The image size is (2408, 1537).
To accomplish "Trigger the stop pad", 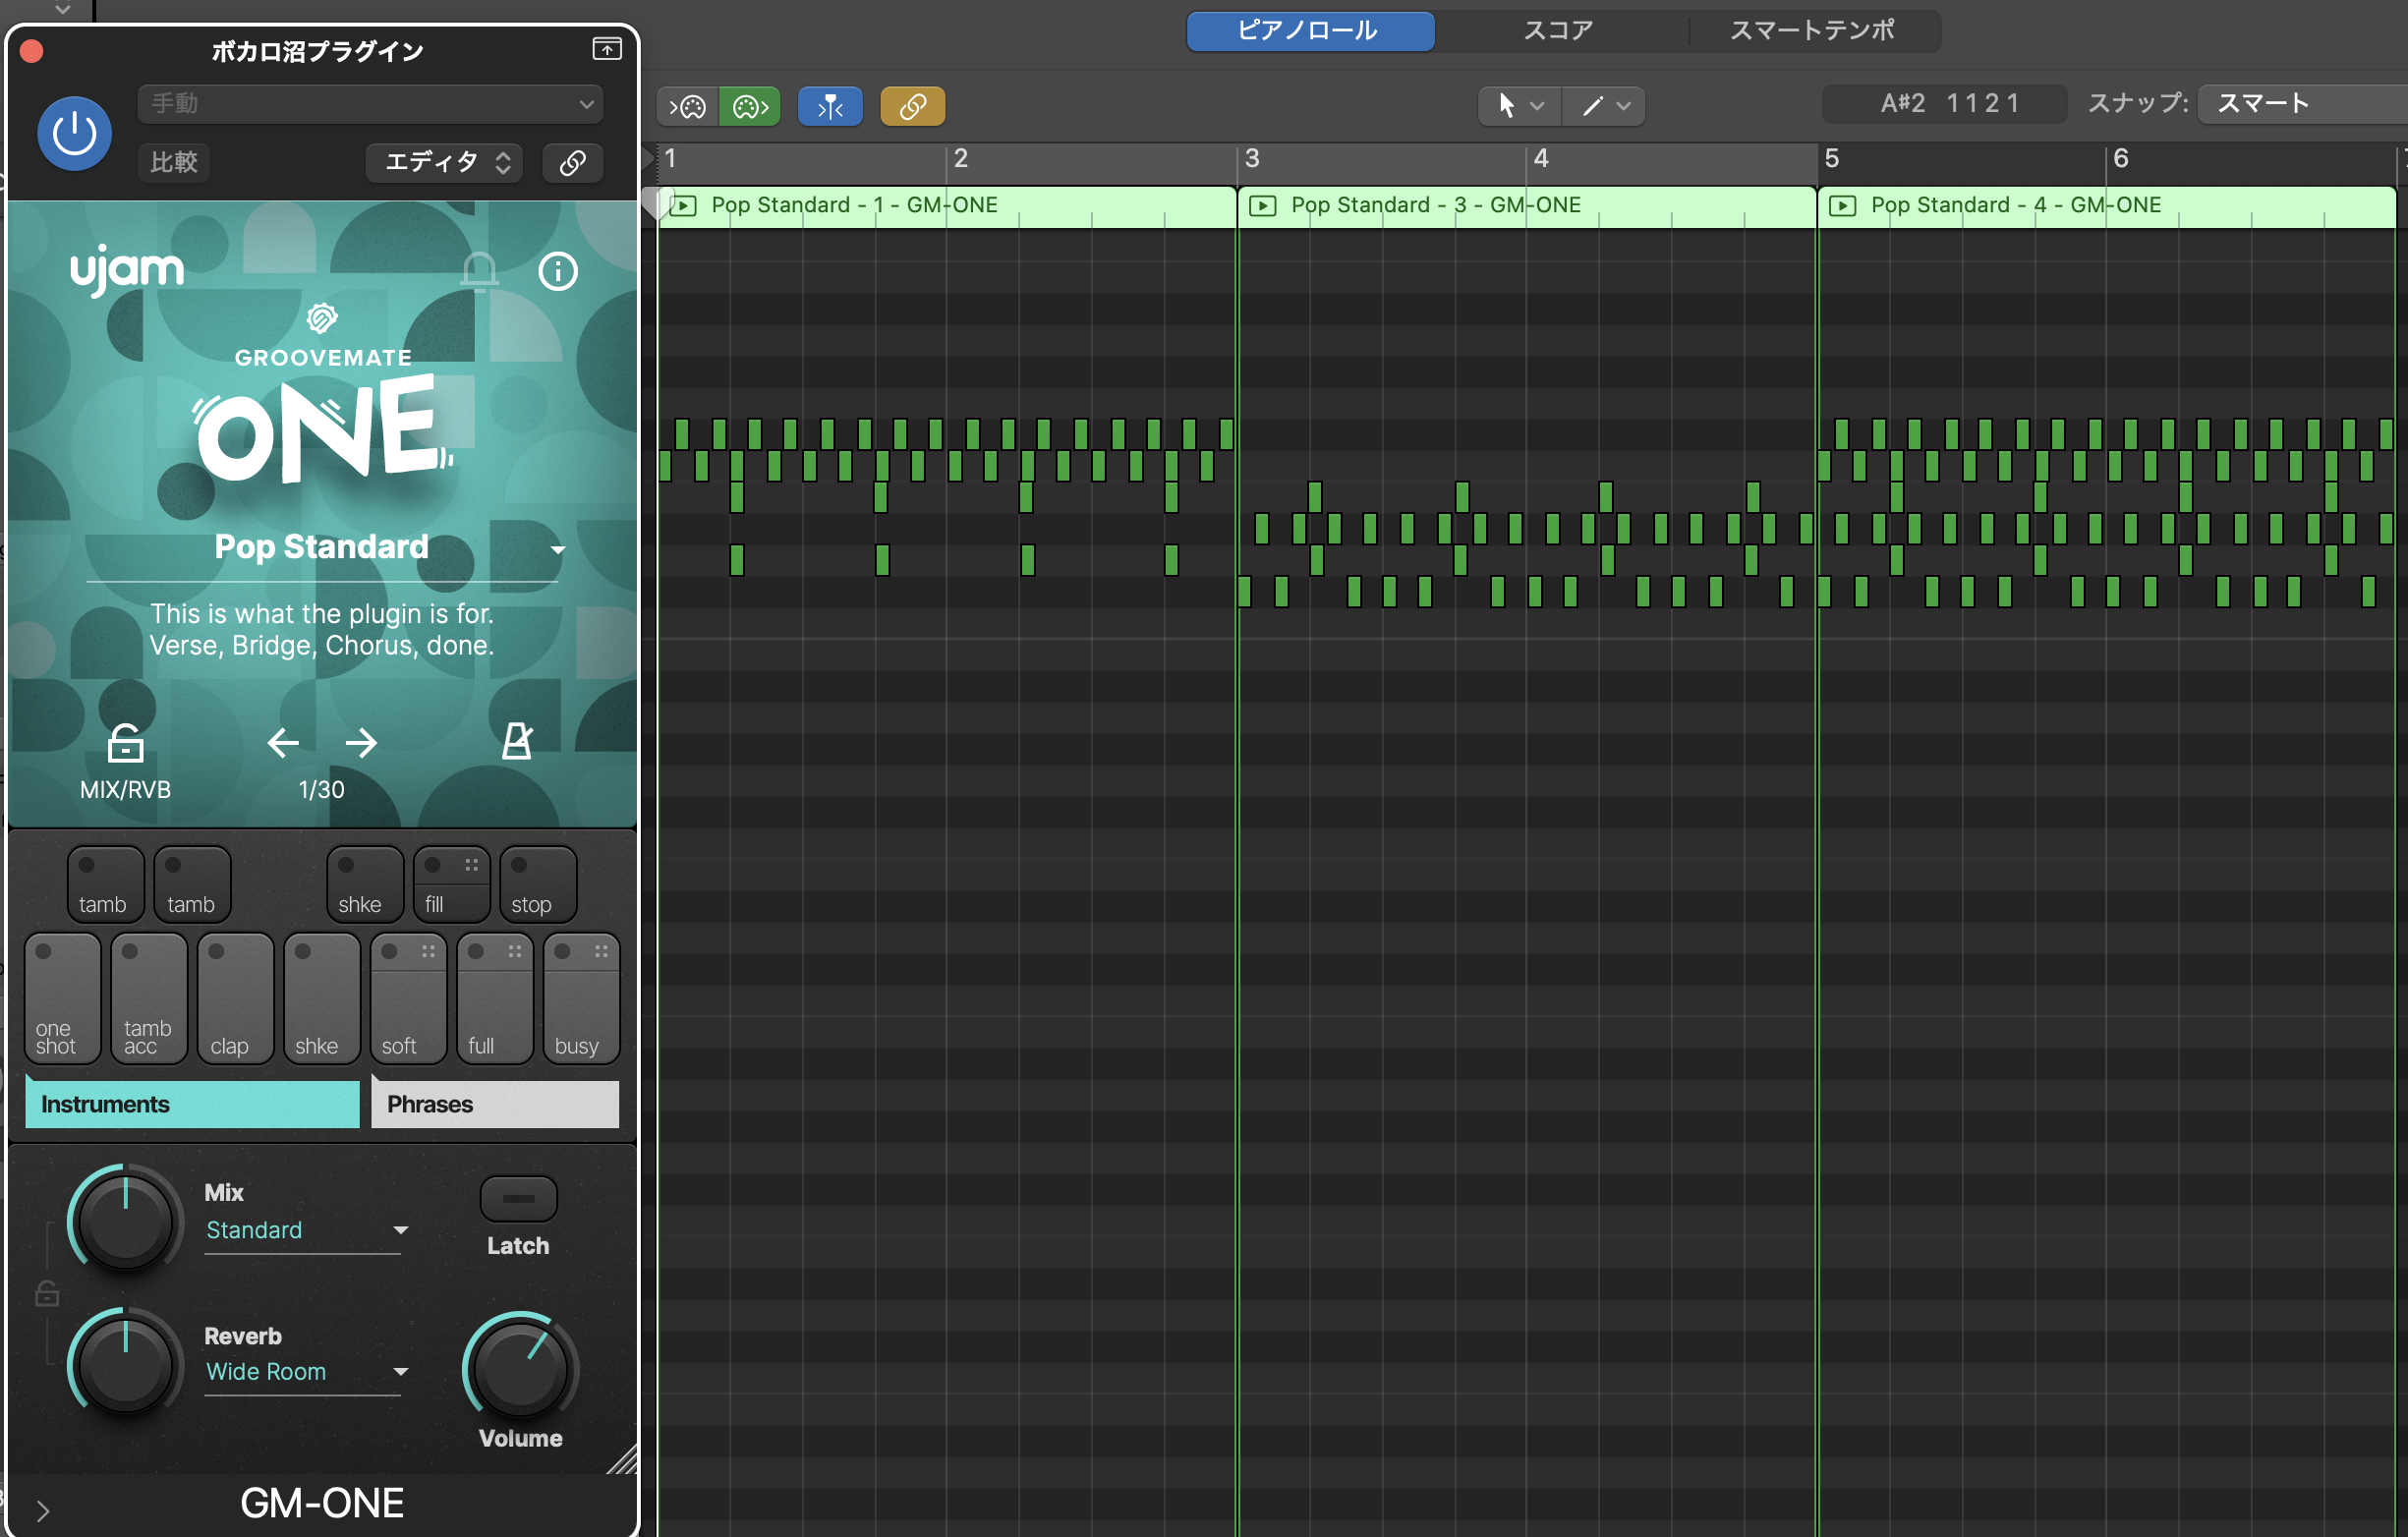I will pyautogui.click(x=538, y=884).
